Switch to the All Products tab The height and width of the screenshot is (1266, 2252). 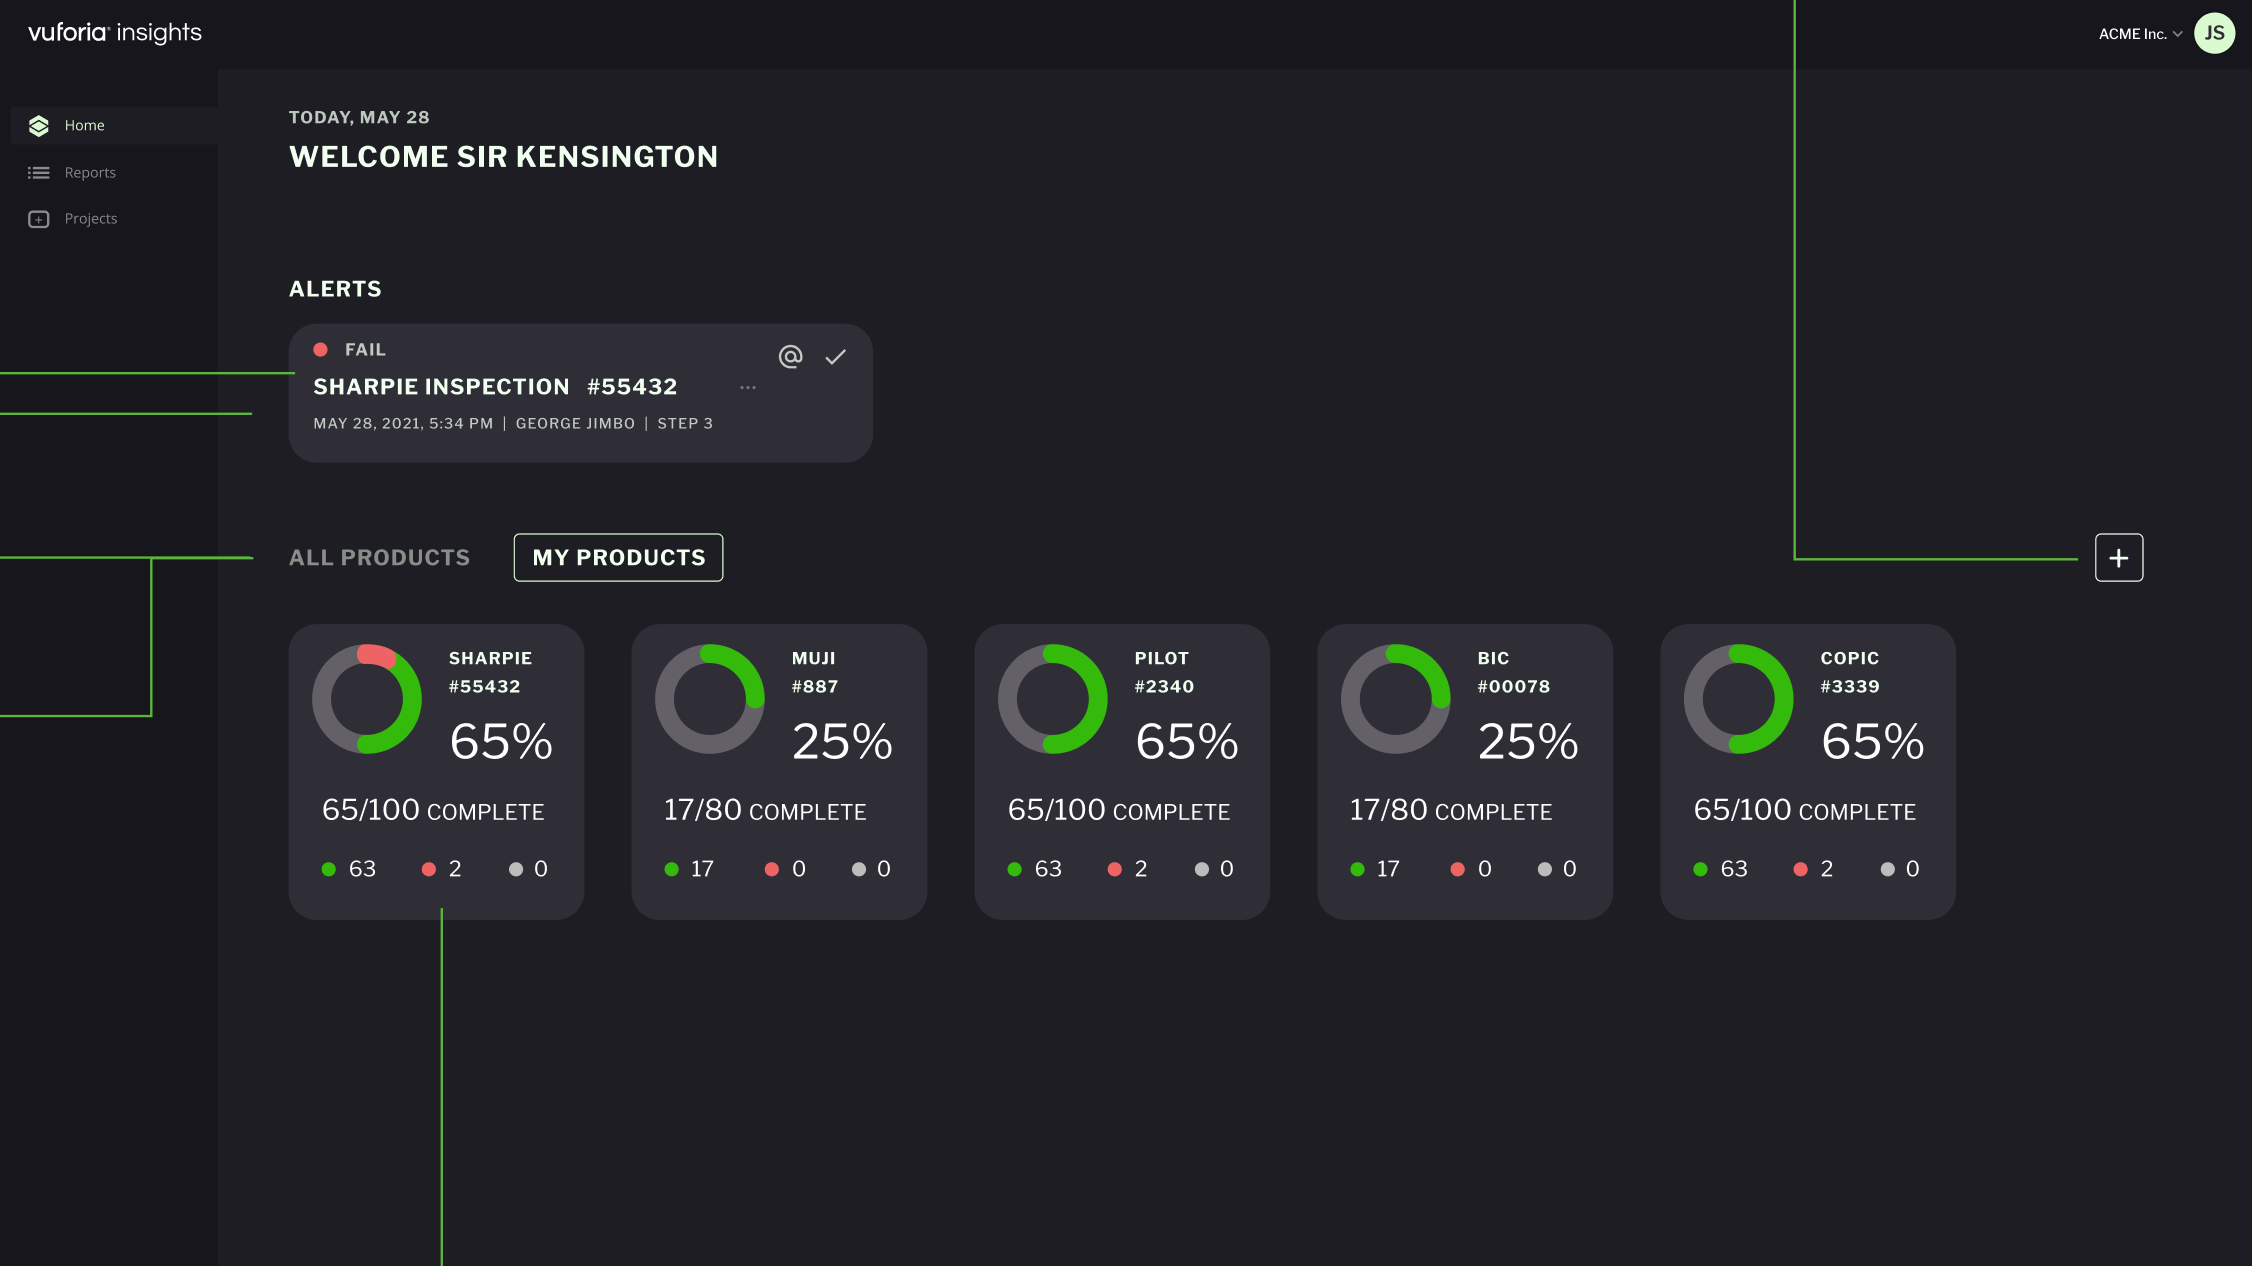coord(379,557)
